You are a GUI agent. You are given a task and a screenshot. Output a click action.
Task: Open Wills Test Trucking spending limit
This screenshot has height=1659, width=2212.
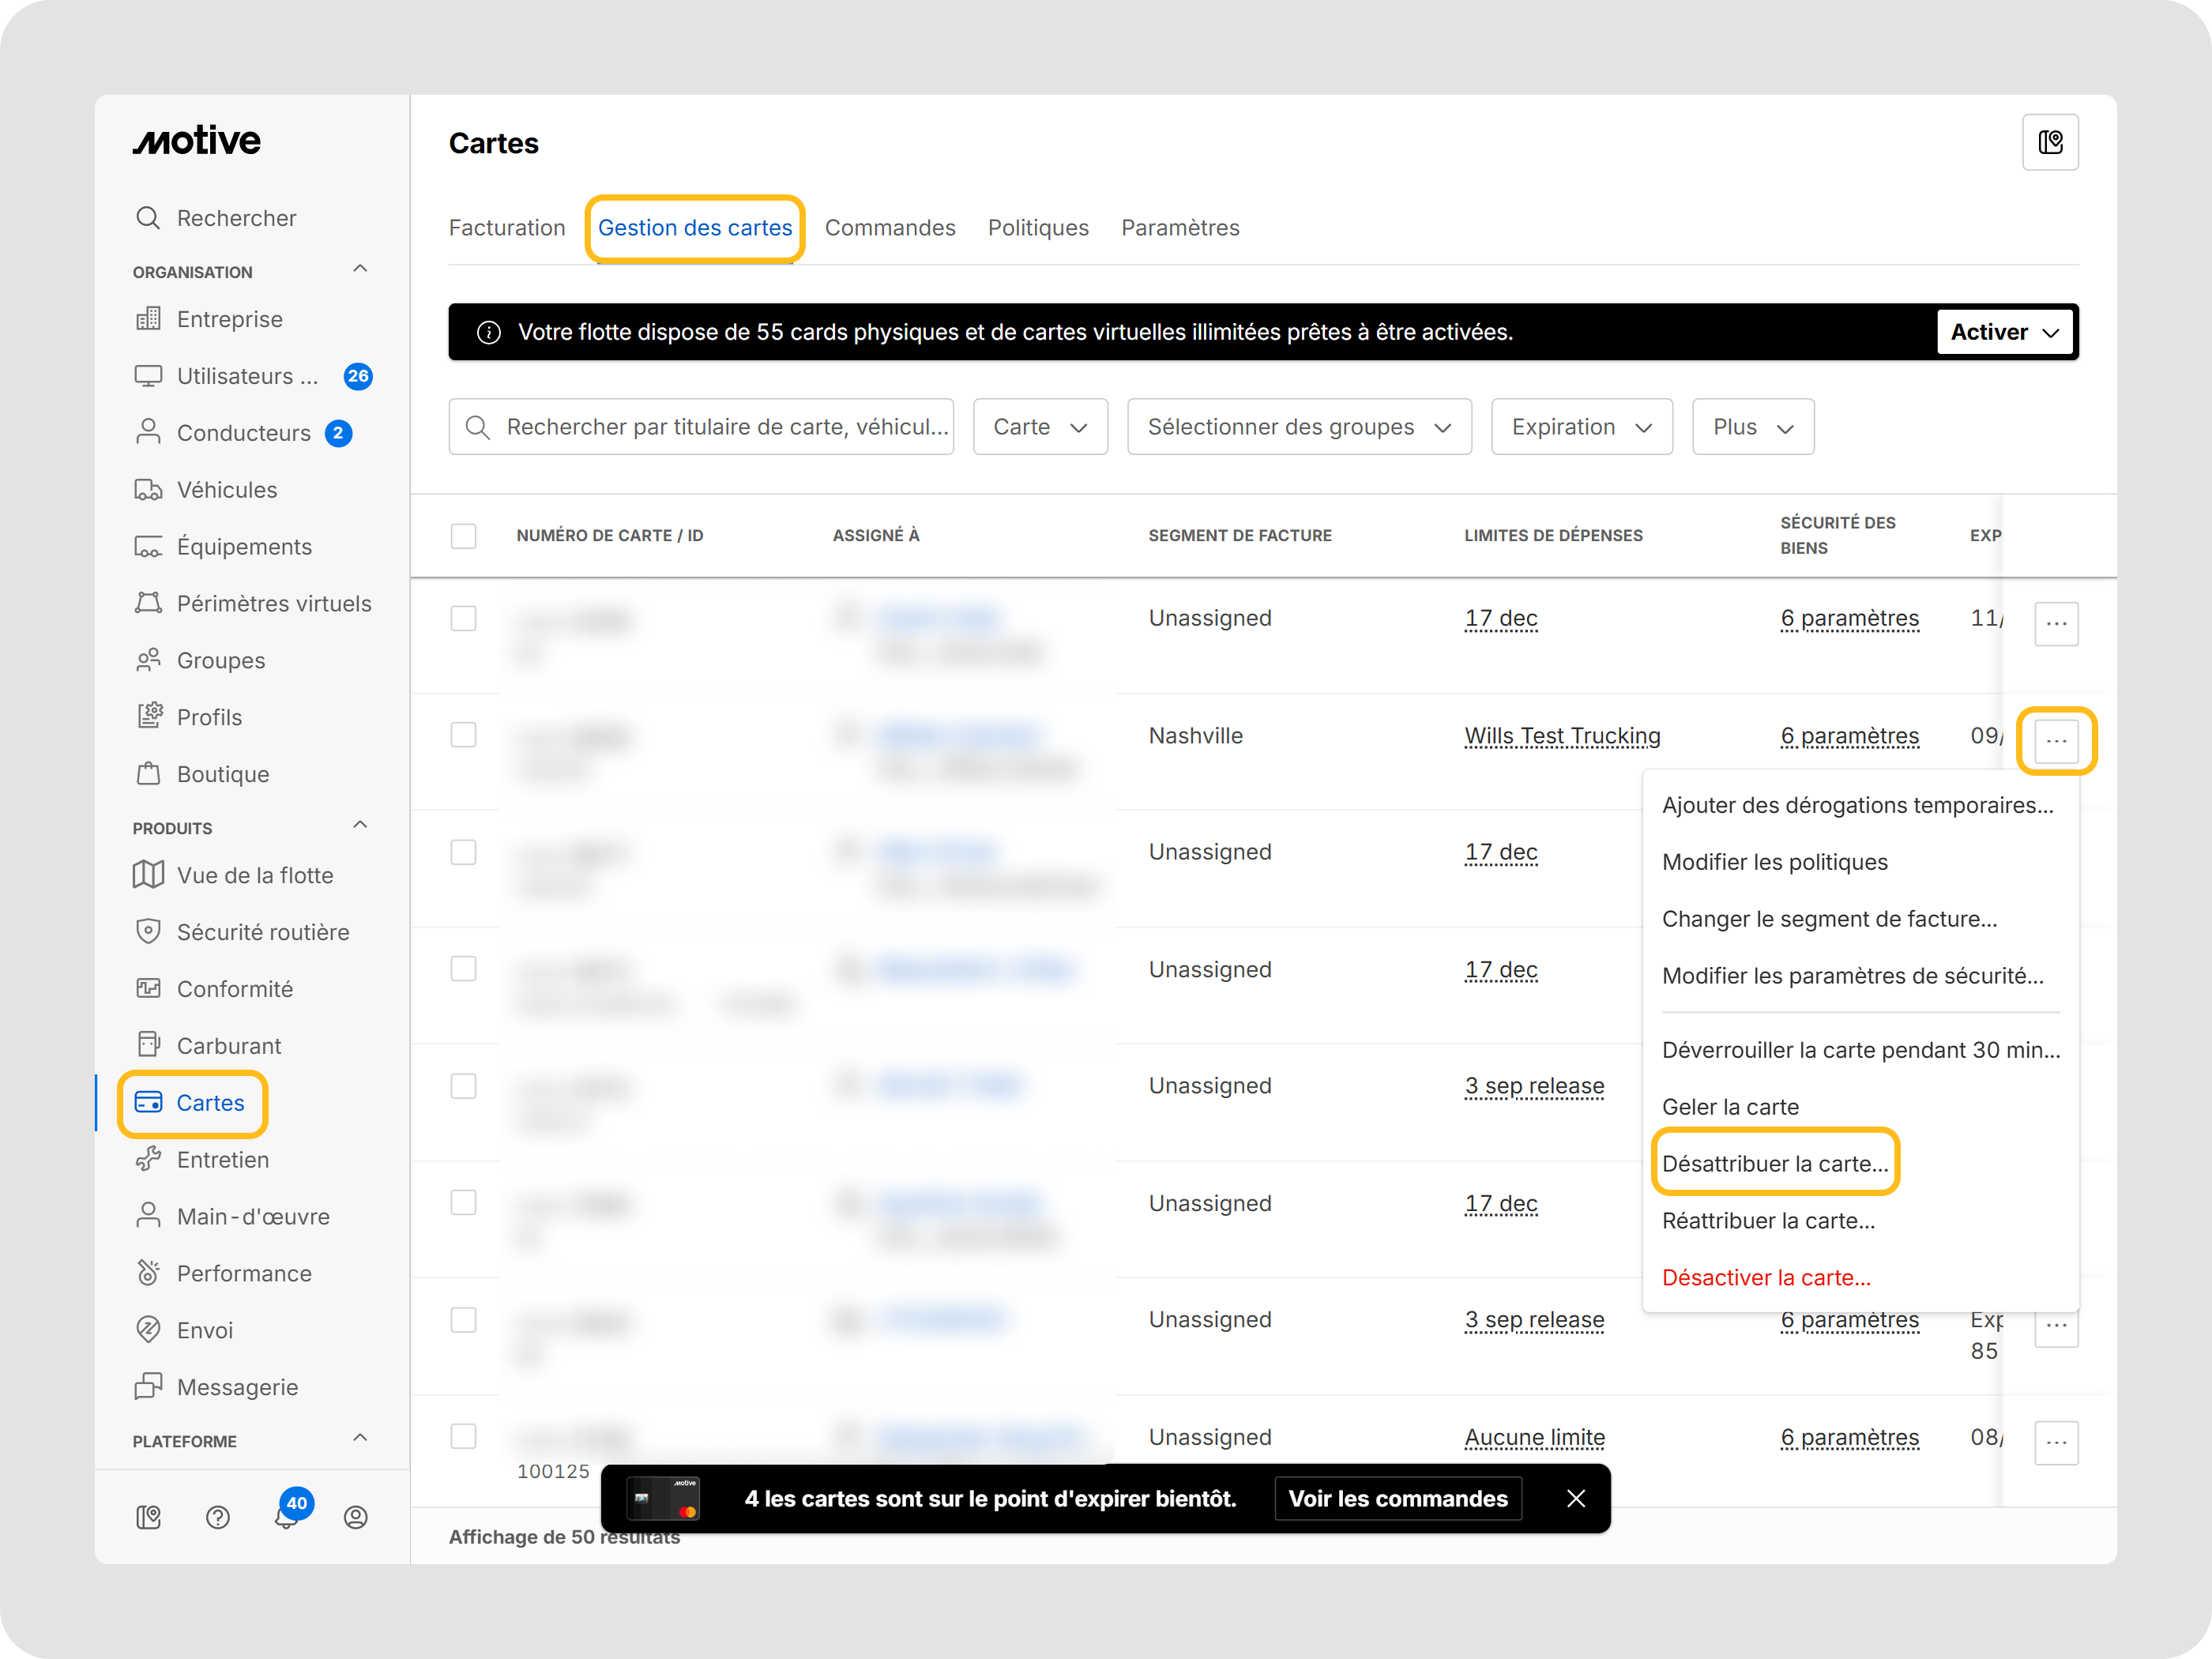point(1562,736)
